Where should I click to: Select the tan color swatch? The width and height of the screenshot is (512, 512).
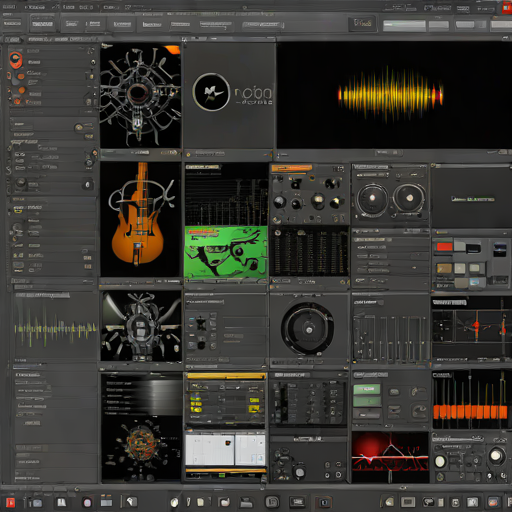click(x=444, y=268)
